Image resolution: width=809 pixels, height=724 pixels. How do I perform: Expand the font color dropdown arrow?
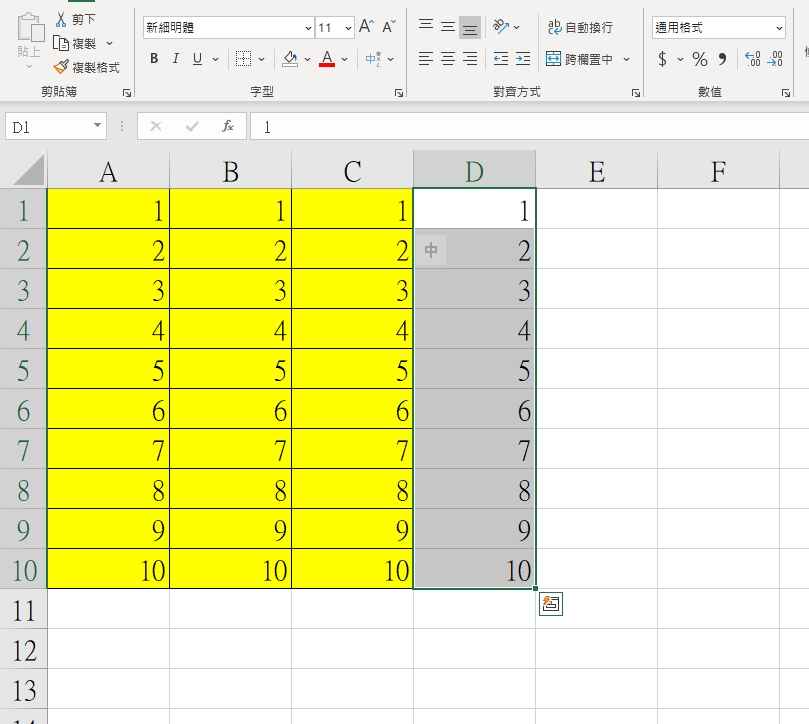click(x=345, y=59)
